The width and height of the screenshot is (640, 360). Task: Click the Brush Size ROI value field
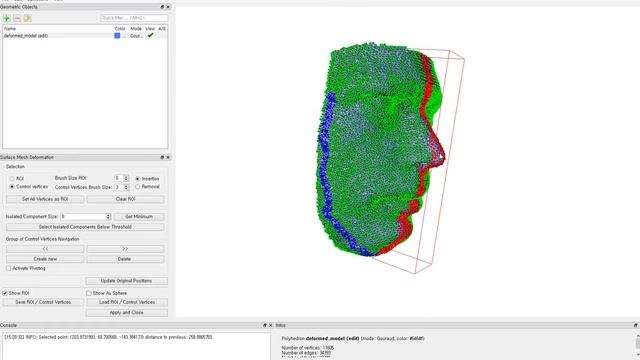118,178
